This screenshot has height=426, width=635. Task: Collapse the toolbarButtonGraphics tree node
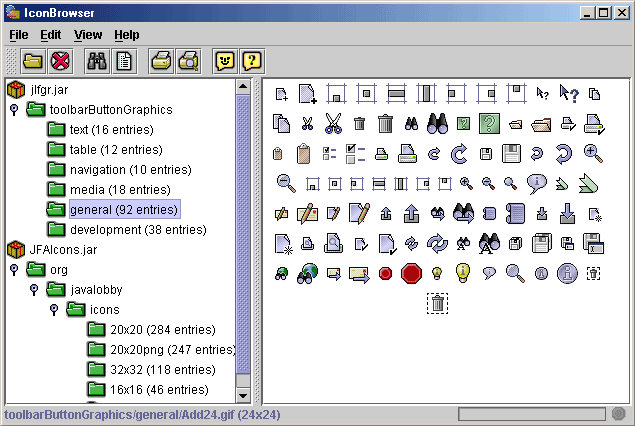(14, 110)
